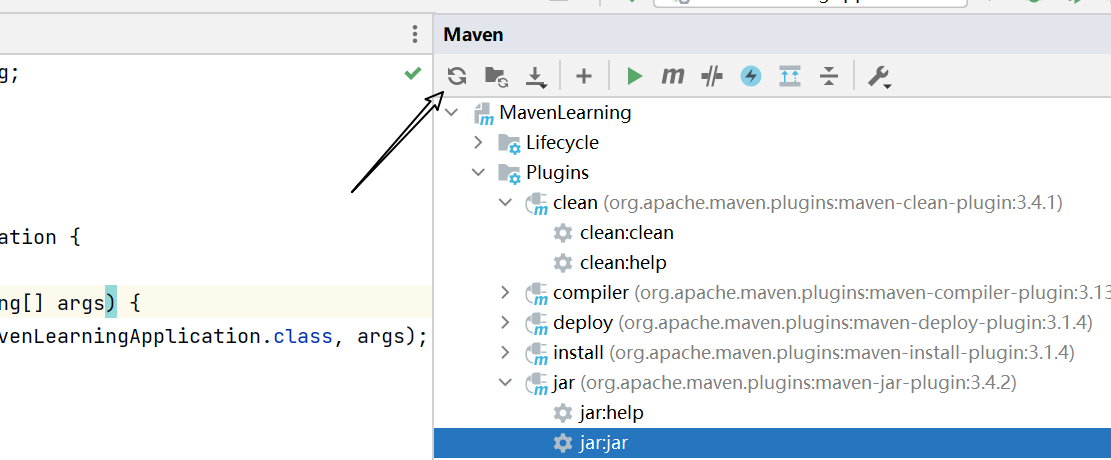Click the Plugins folder gear icon

tap(509, 173)
